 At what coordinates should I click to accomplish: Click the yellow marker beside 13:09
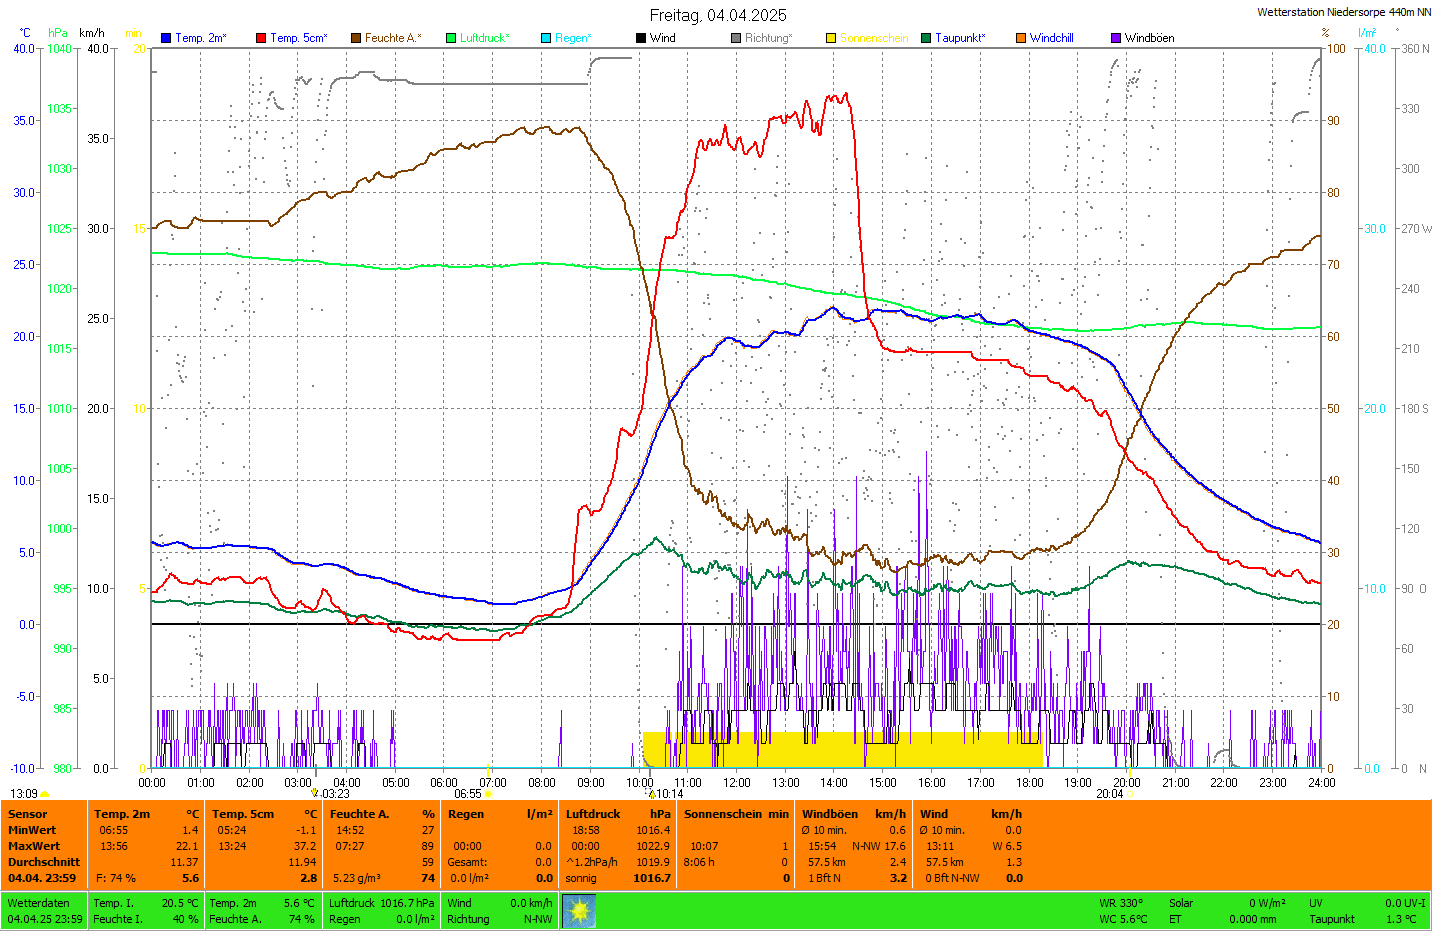(x=45, y=794)
